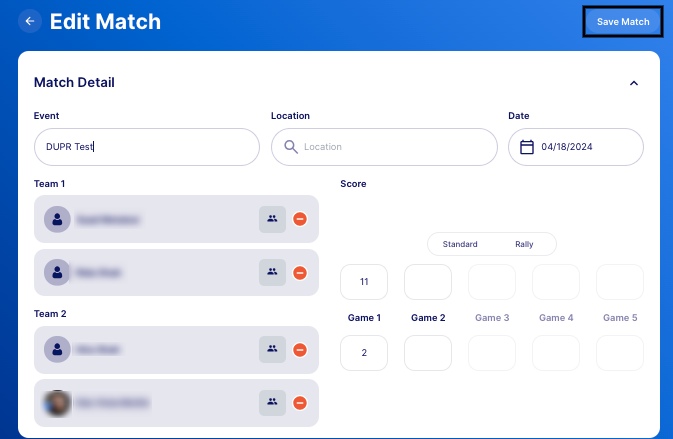The height and width of the screenshot is (439, 673).
Task: Click group icon on second Team 1 player
Action: (x=272, y=273)
